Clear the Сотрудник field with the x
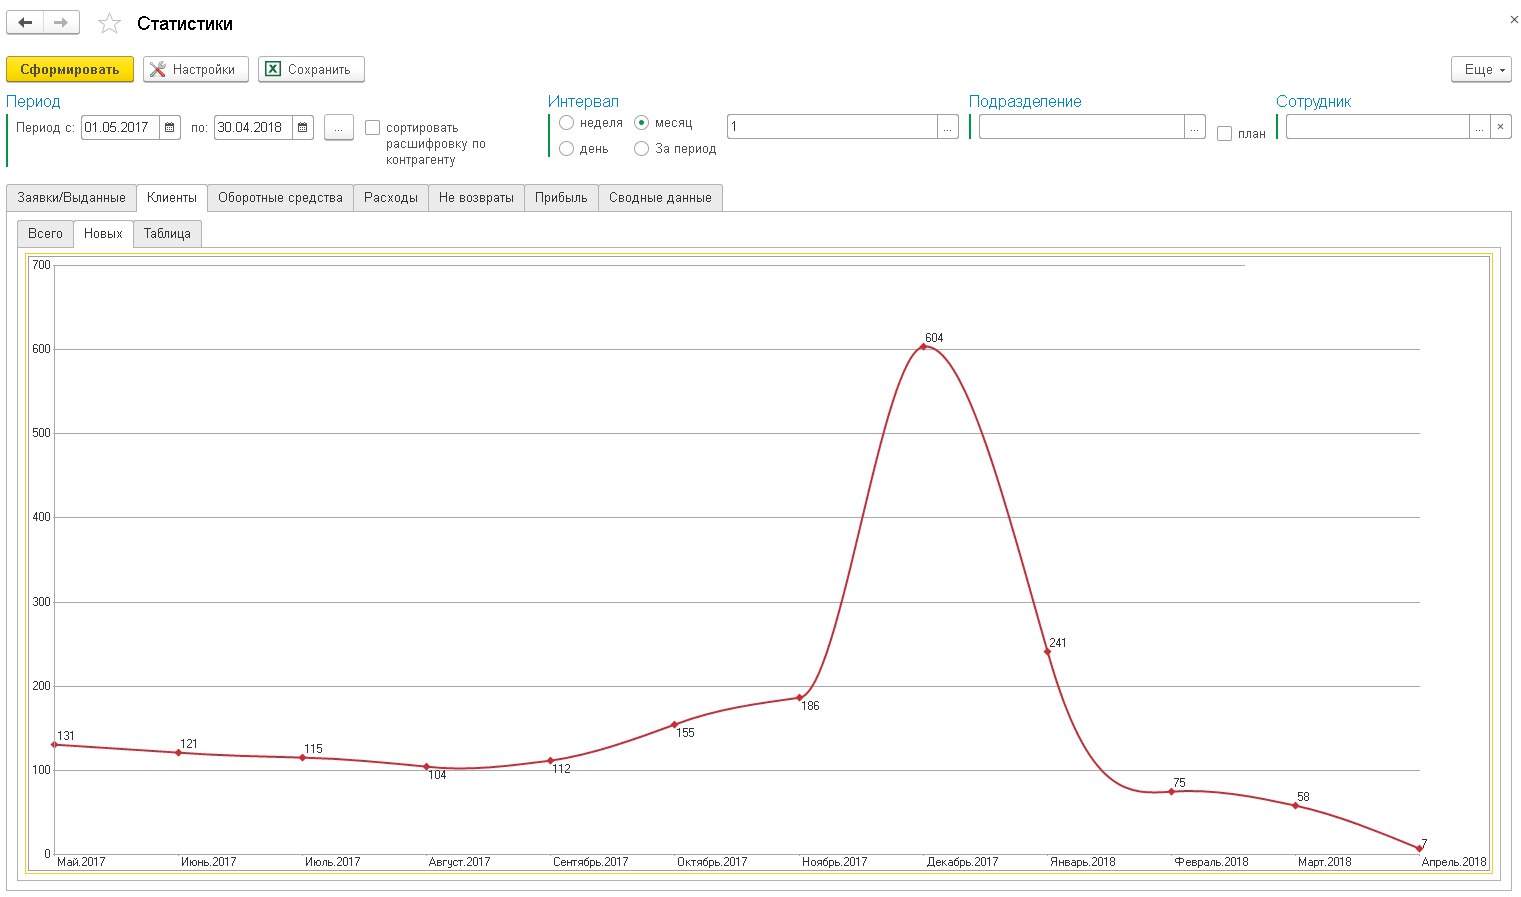Image resolution: width=1521 pixels, height=897 pixels. [x=1500, y=127]
